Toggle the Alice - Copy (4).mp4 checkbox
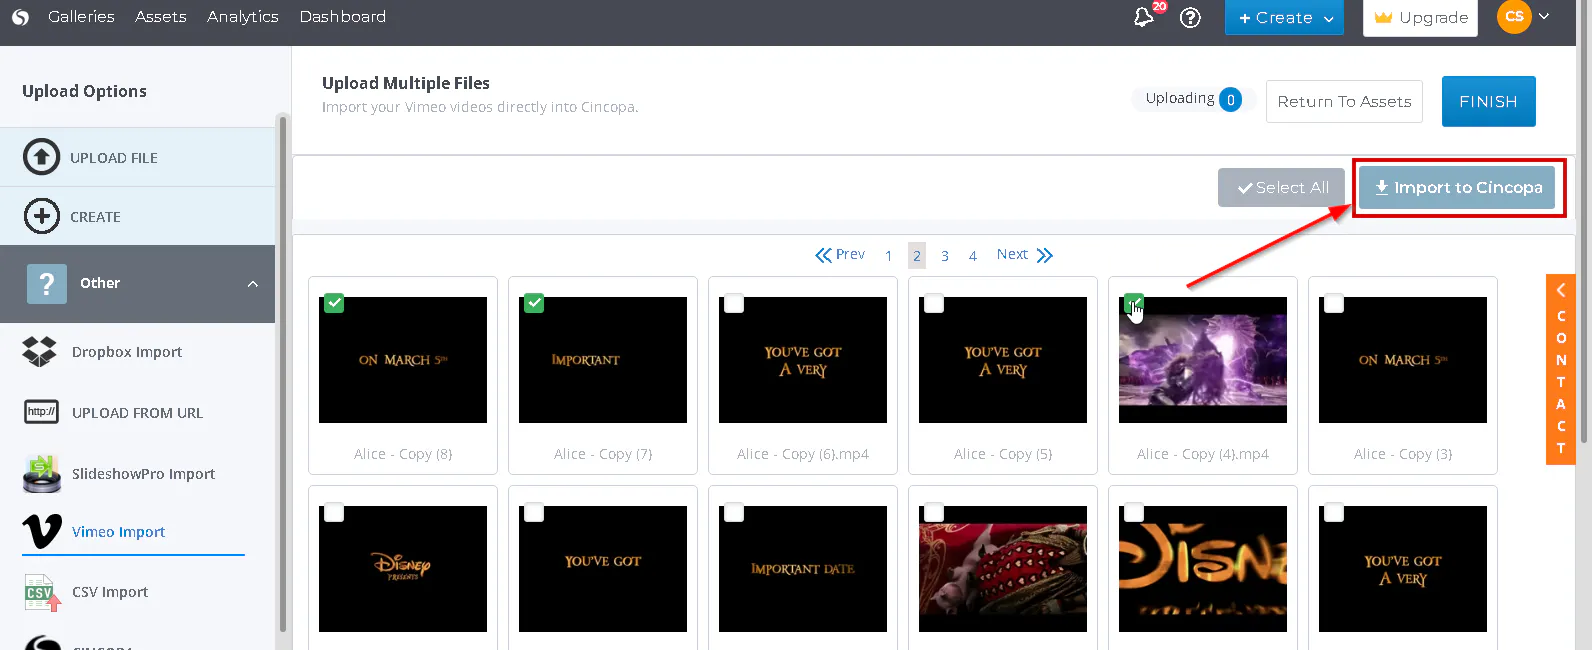 tap(1134, 303)
